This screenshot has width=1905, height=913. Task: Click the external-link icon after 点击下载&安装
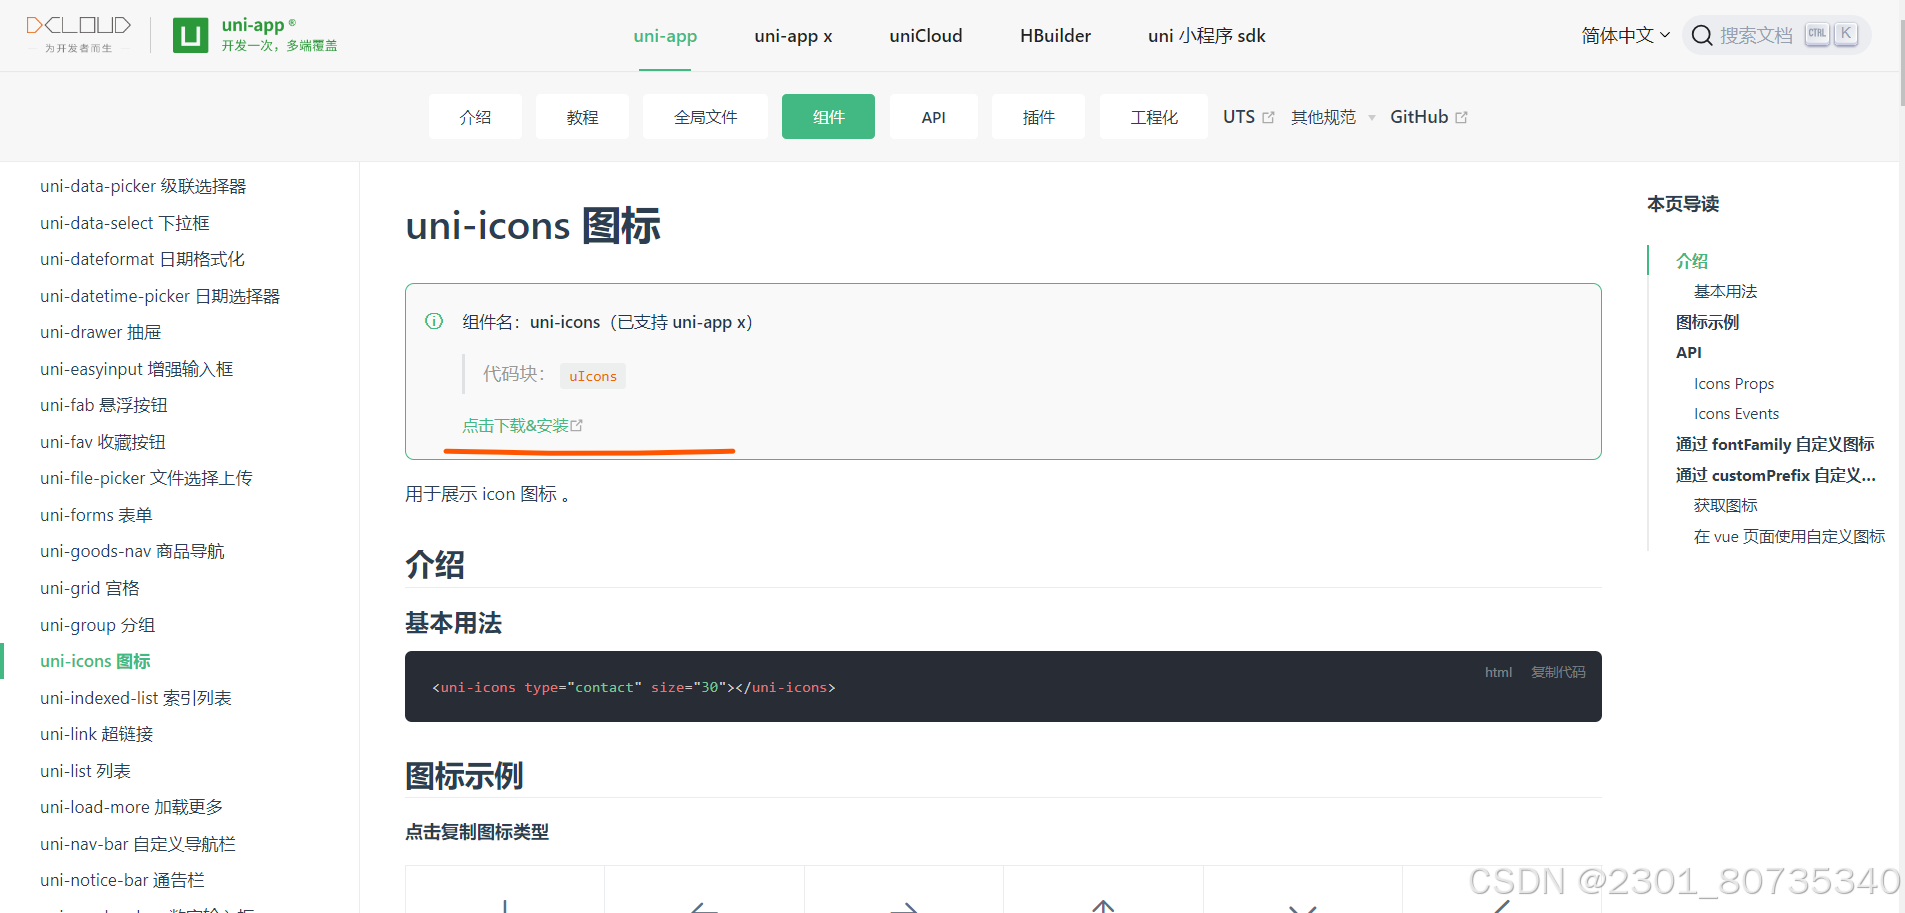[x=577, y=425]
